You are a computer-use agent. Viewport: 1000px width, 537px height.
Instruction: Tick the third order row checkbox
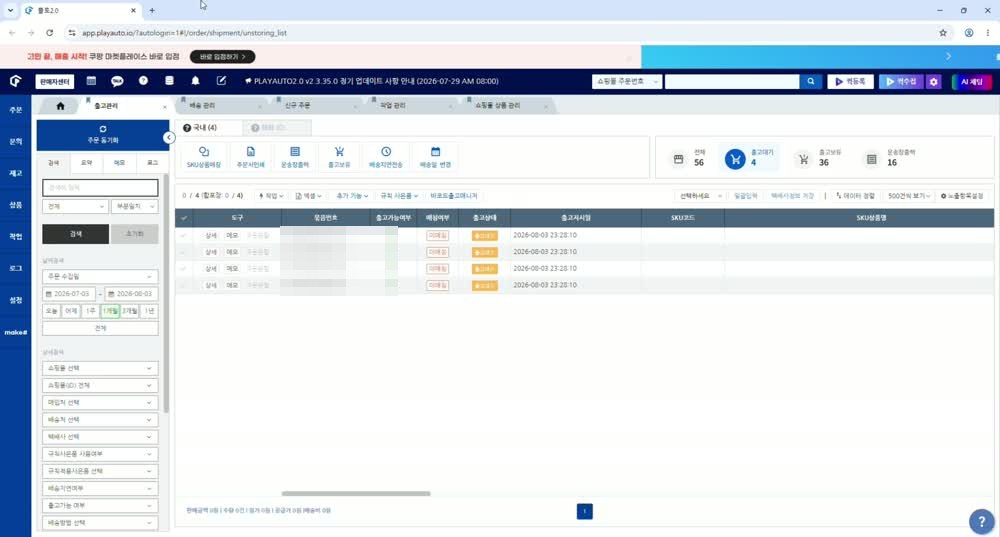[184, 268]
